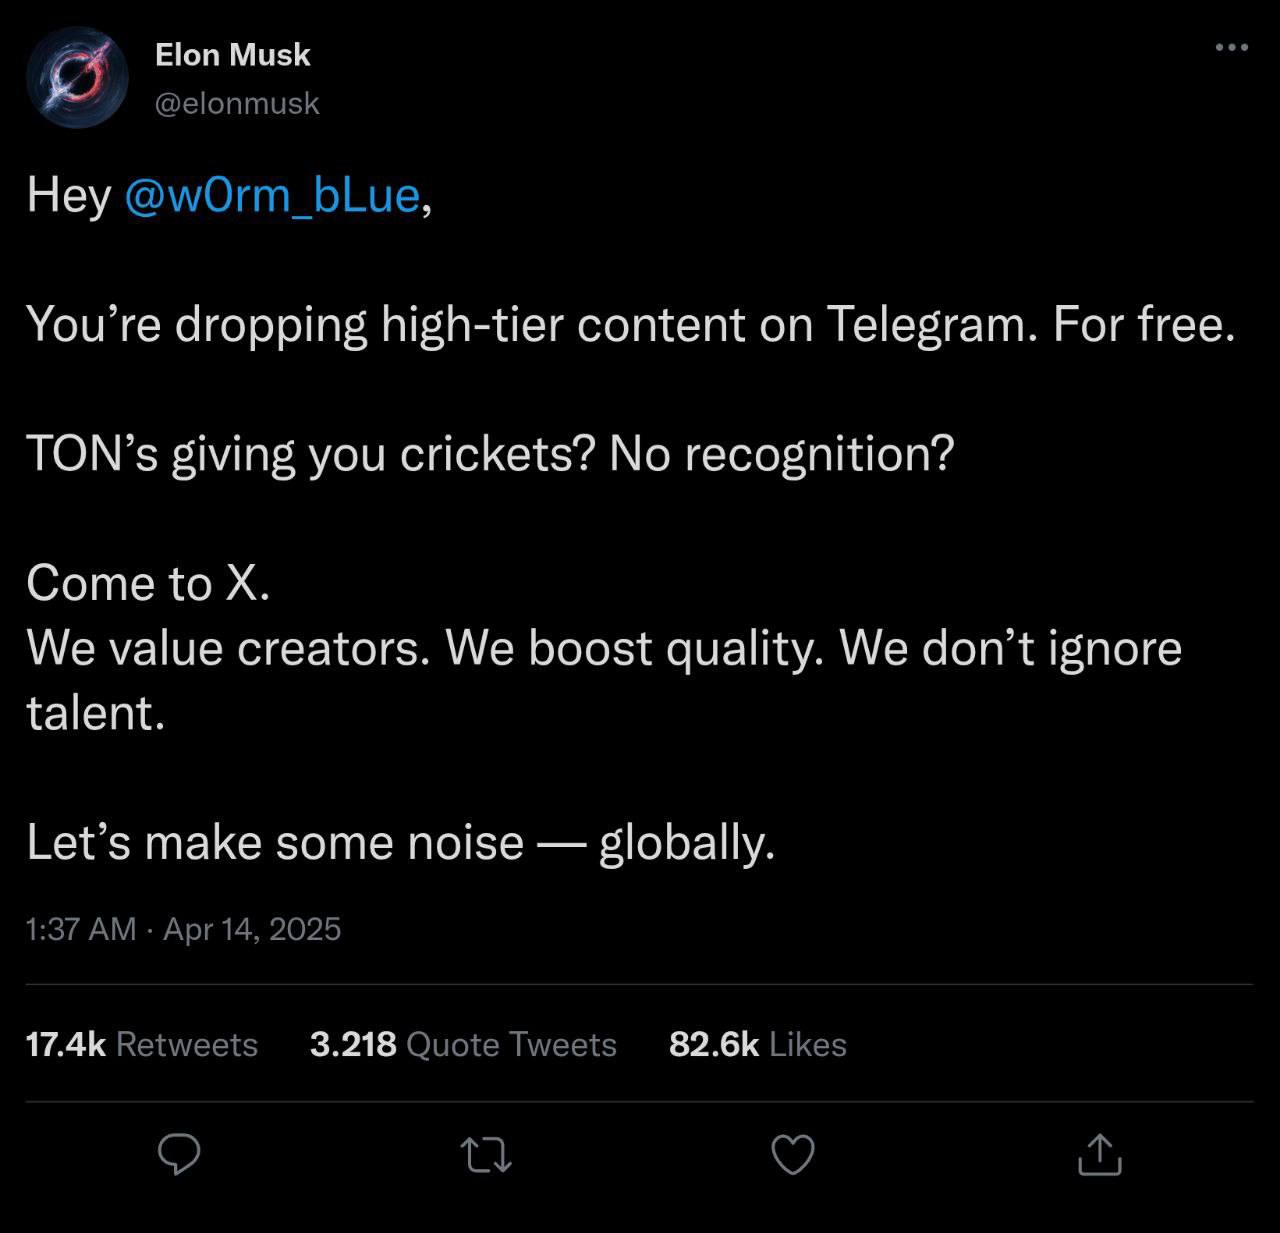This screenshot has height=1233, width=1280.
Task: View the 17.4k Retweets list
Action: pyautogui.click(x=142, y=1044)
